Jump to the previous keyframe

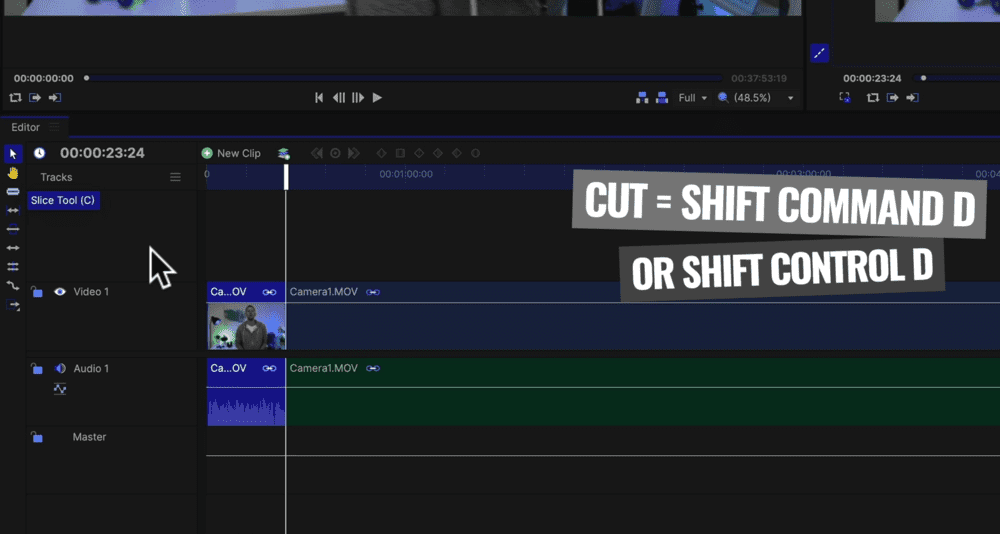(x=316, y=153)
